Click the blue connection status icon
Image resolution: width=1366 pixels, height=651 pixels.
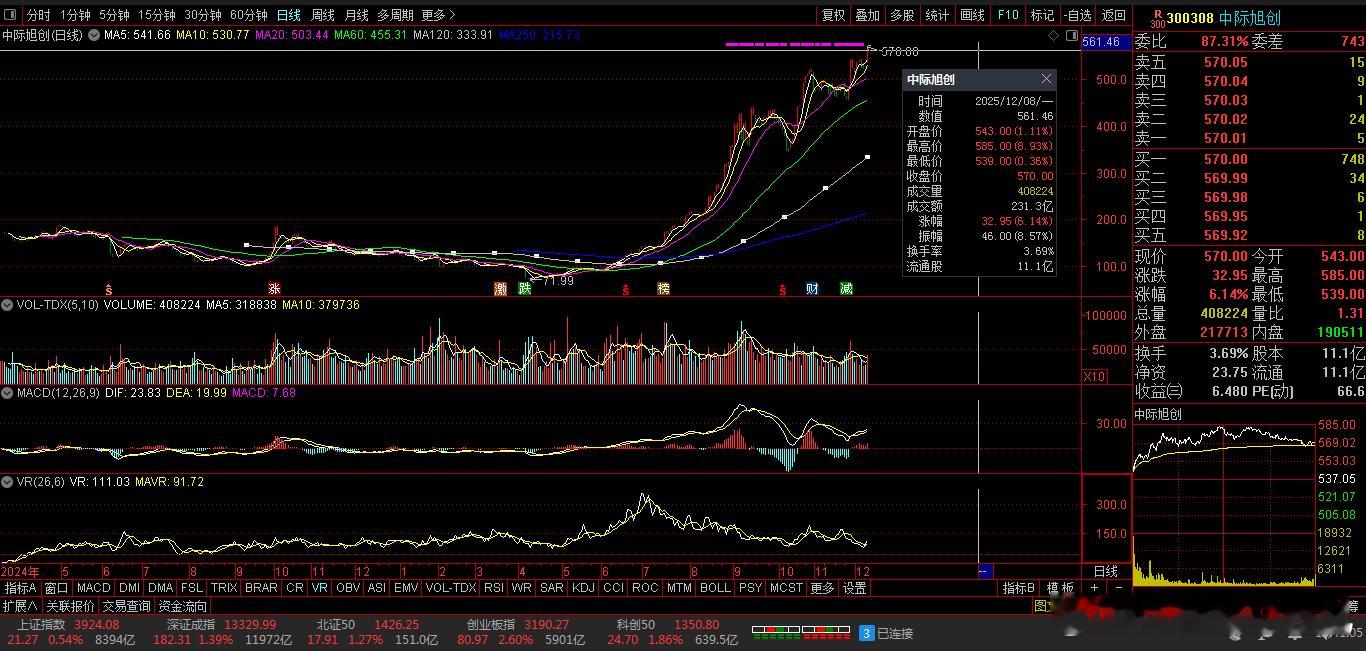tap(867, 633)
